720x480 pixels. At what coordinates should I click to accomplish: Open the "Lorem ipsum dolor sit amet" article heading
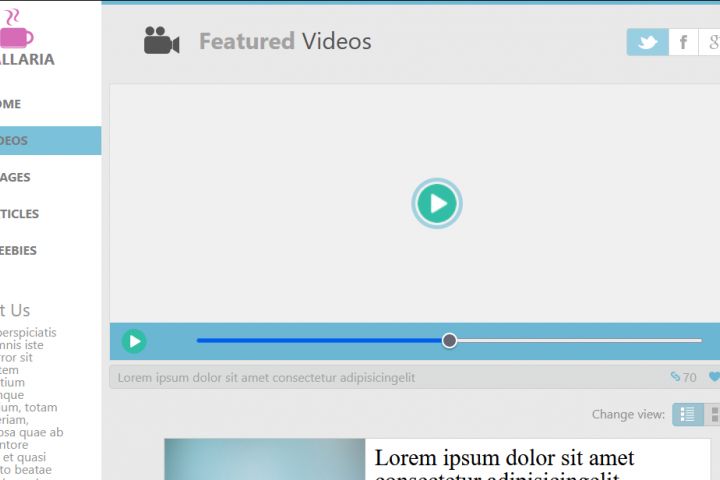tap(504, 464)
